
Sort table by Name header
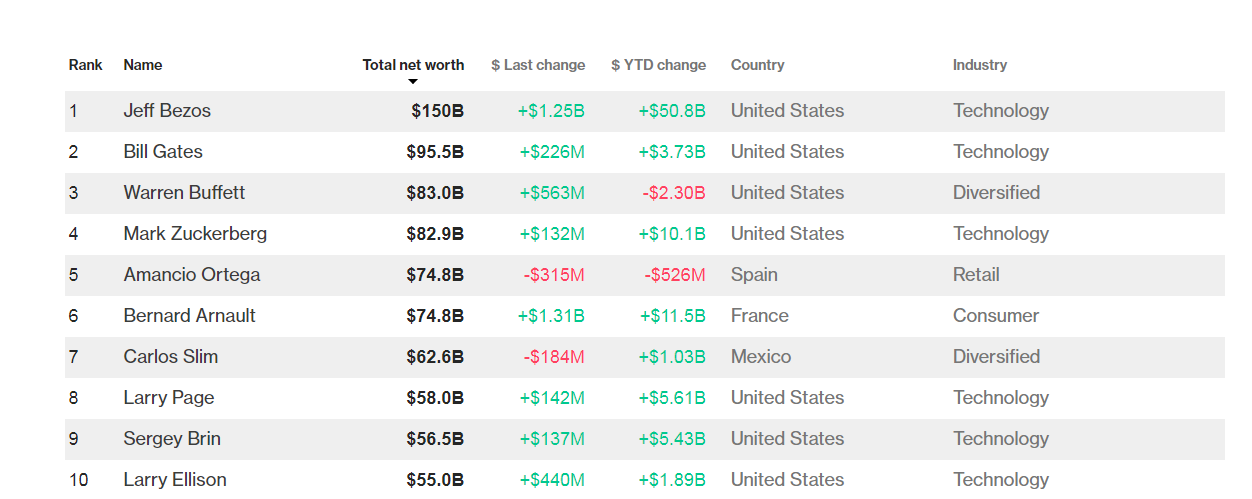click(143, 65)
